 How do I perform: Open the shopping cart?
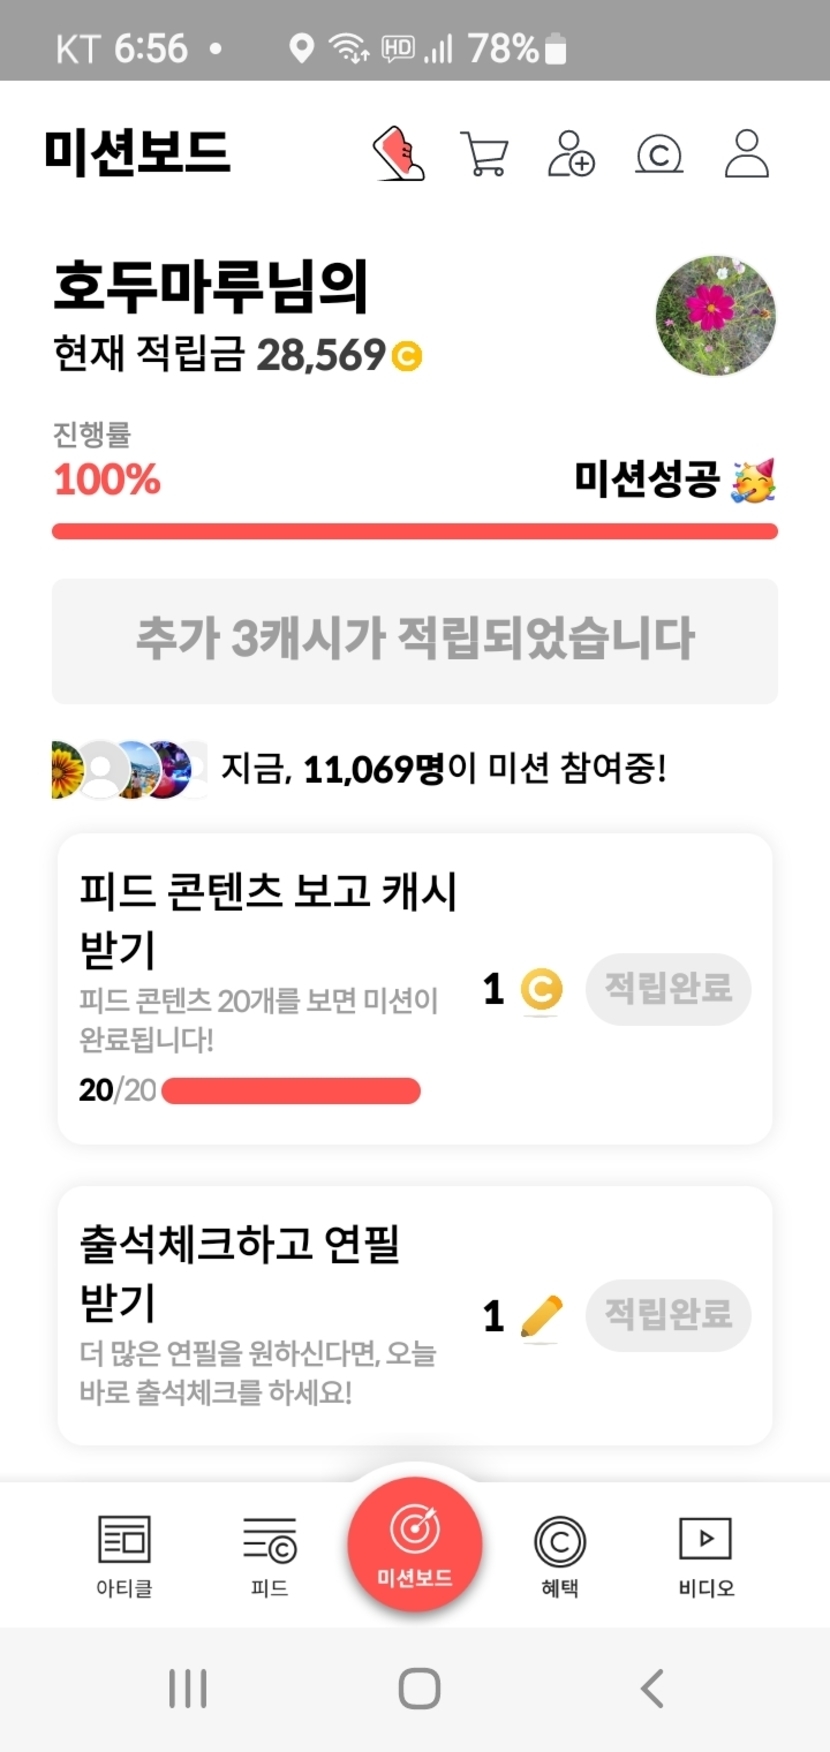(485, 154)
